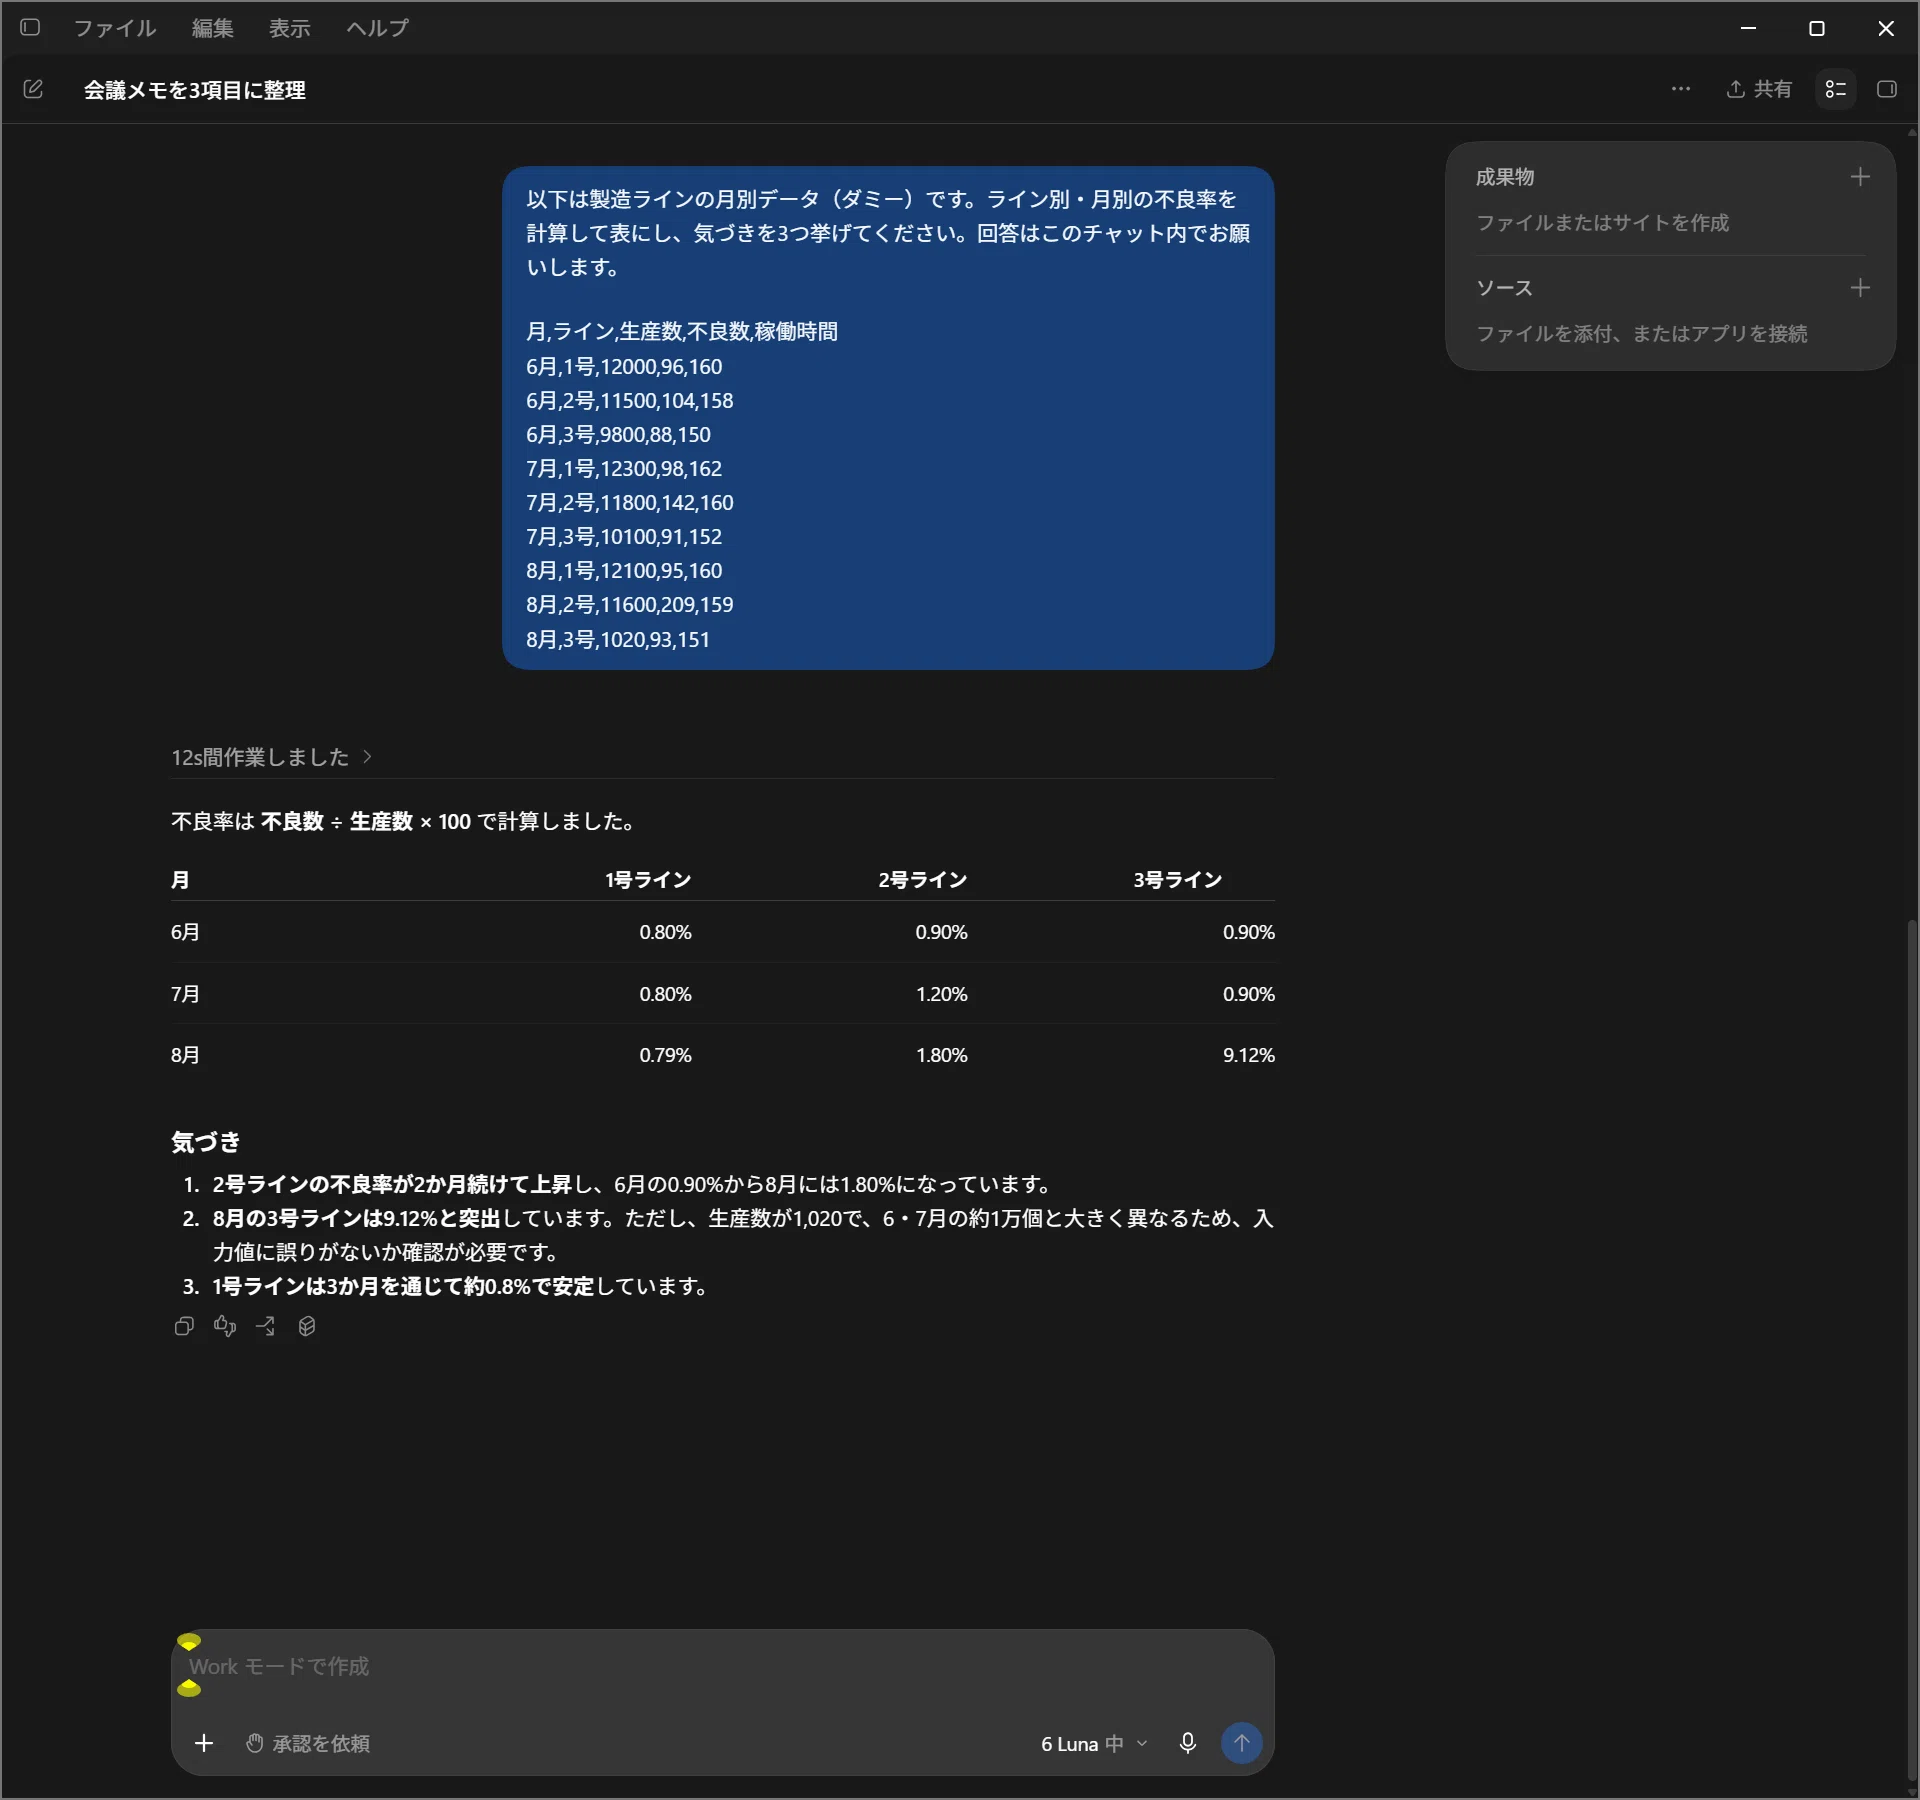Click the data line 8月,3号,1020,93,151
Image resolution: width=1920 pixels, height=1800 pixels.
[618, 639]
